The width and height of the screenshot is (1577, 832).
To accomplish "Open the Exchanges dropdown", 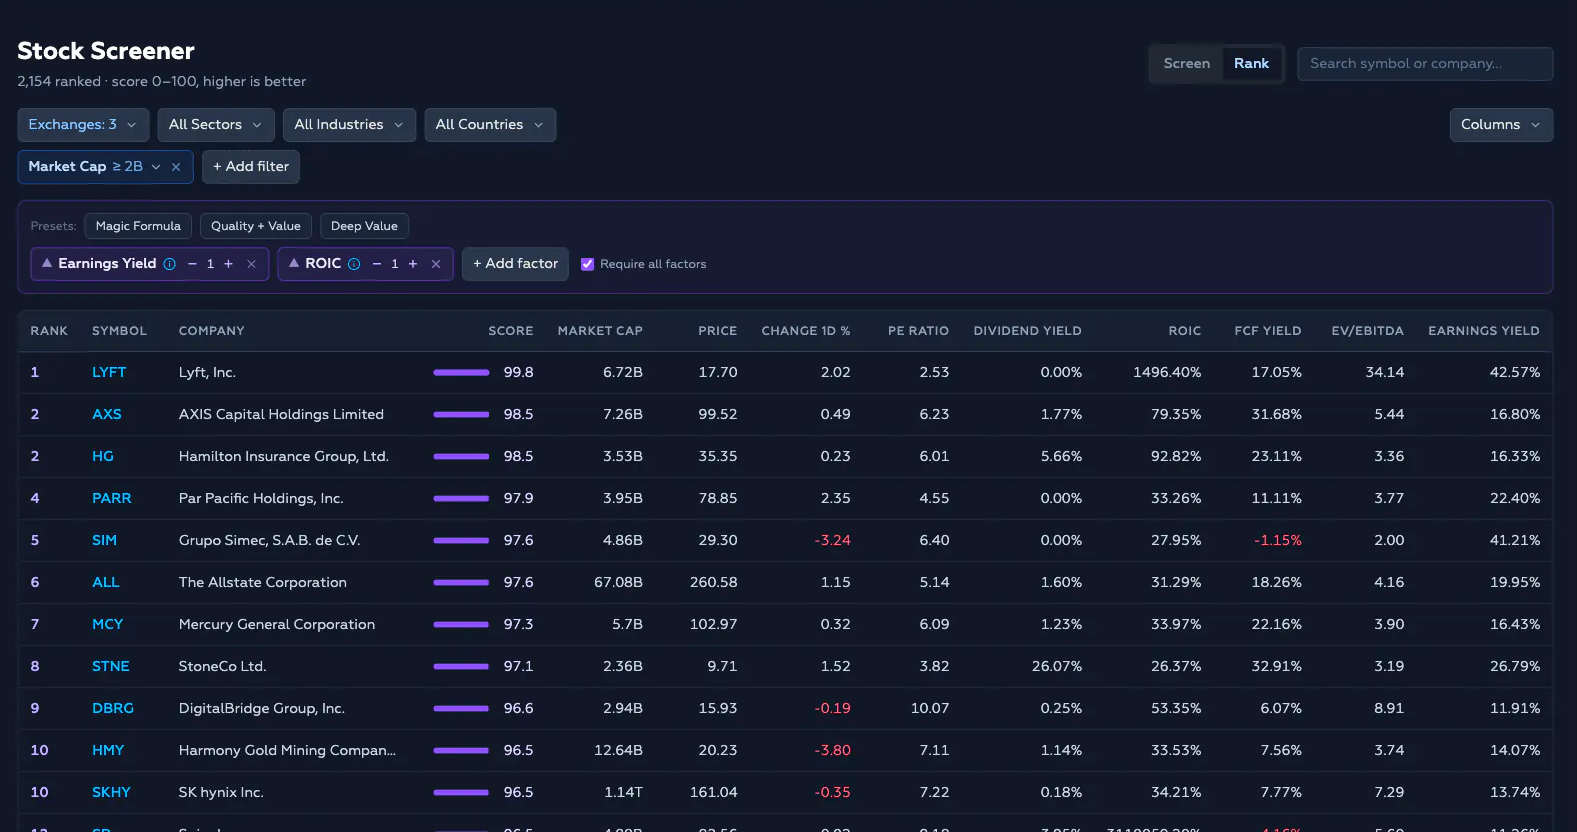I will [x=83, y=125].
